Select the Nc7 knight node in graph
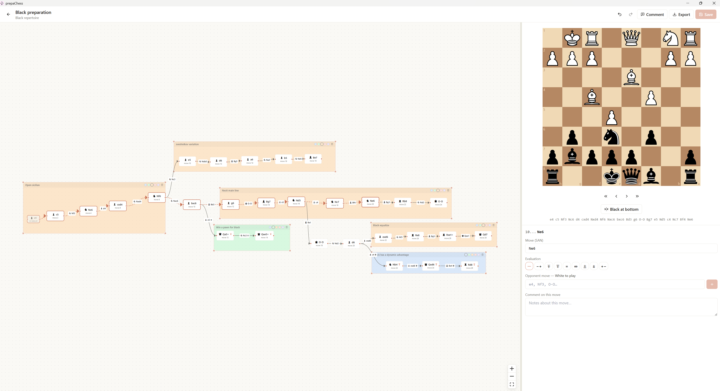Screen dimensions: 720x391 (335, 203)
